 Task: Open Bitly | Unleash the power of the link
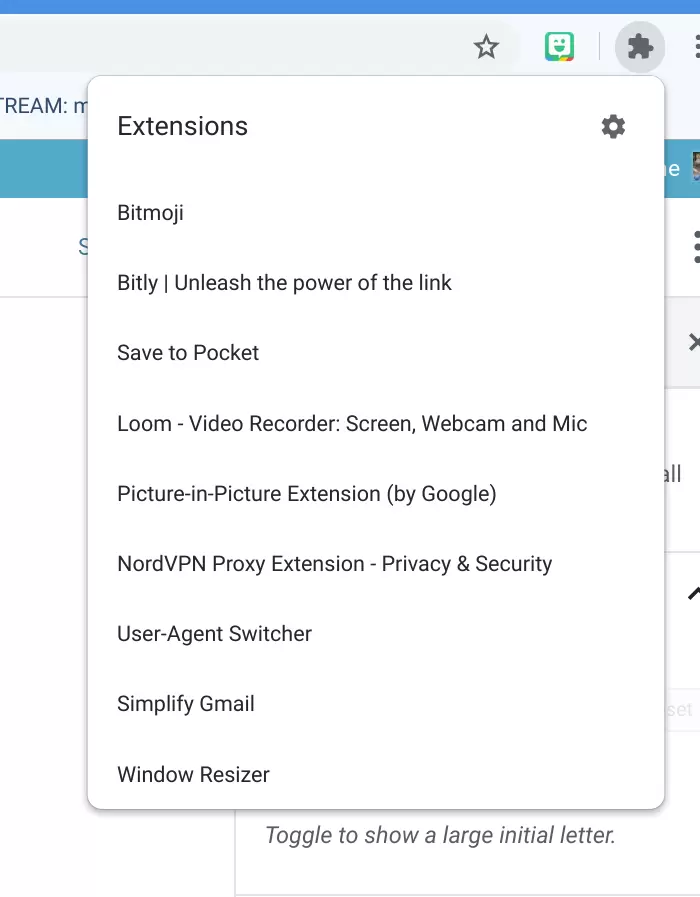pyautogui.click(x=284, y=283)
